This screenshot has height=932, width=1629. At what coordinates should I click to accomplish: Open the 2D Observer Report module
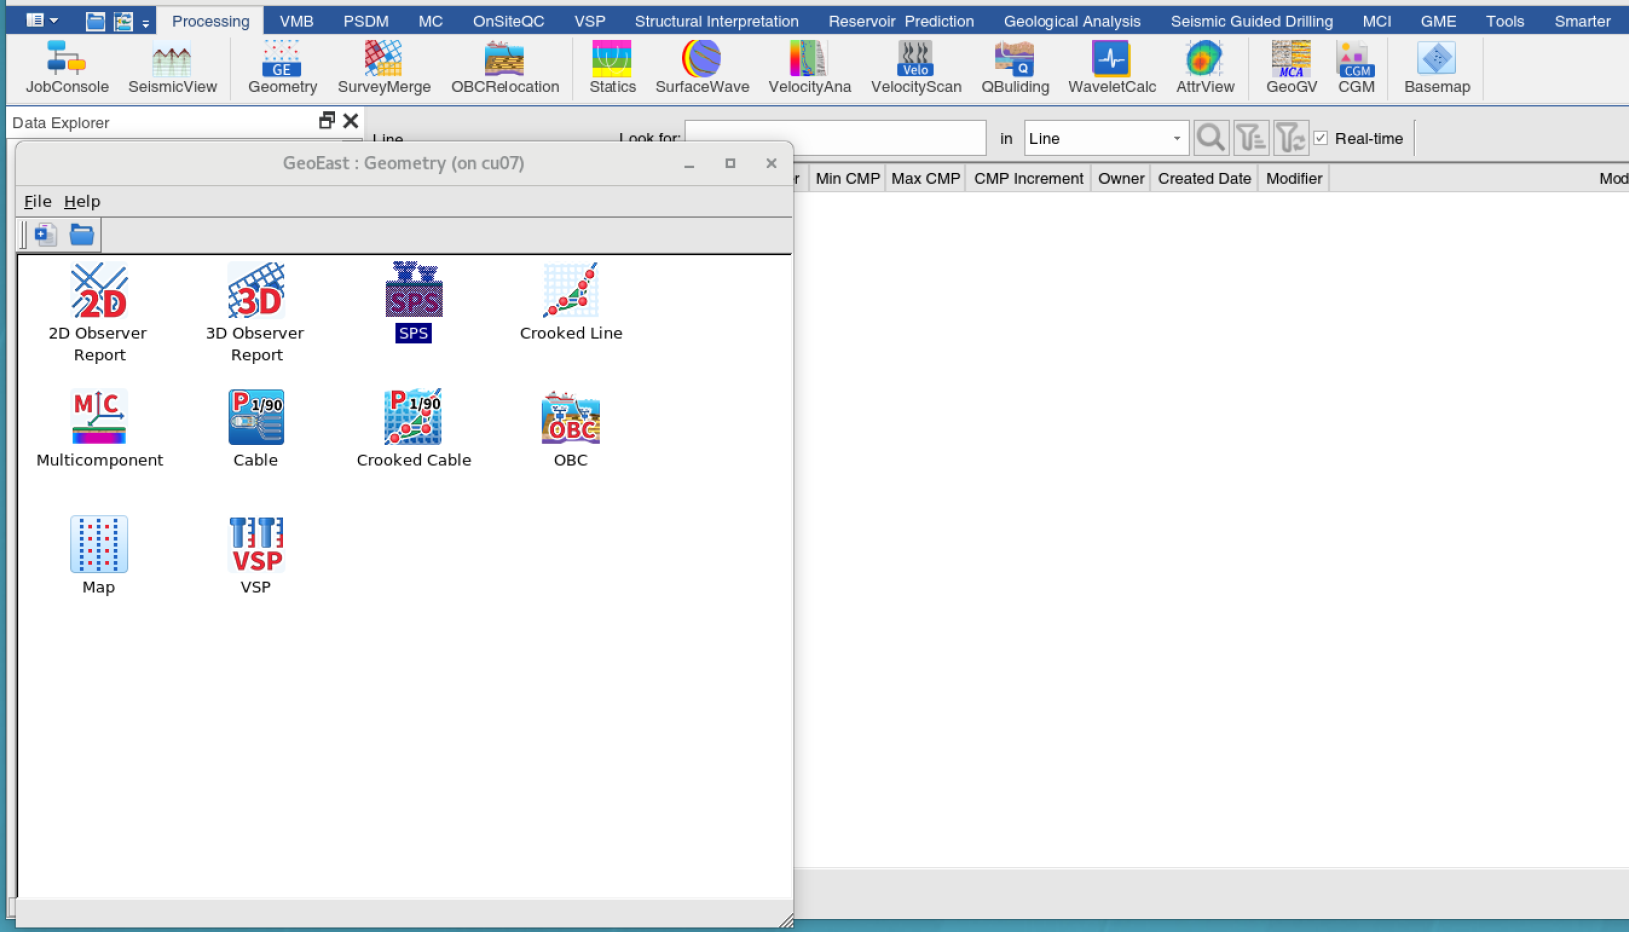click(x=98, y=292)
